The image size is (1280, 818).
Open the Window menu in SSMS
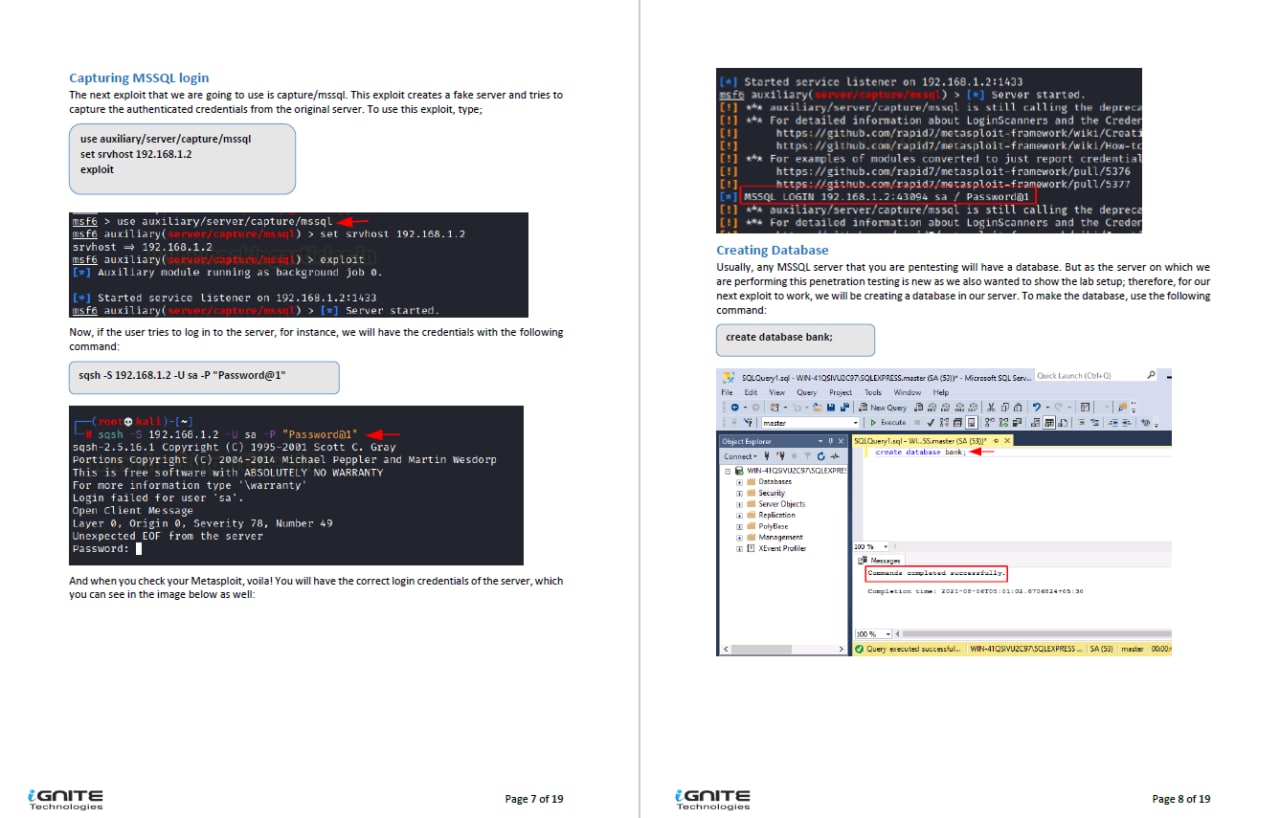(x=907, y=392)
